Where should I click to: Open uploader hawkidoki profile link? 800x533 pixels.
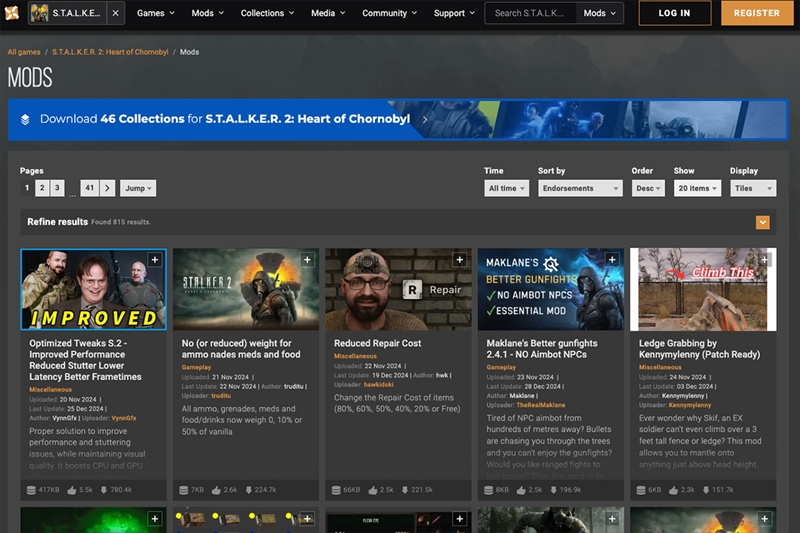click(379, 385)
